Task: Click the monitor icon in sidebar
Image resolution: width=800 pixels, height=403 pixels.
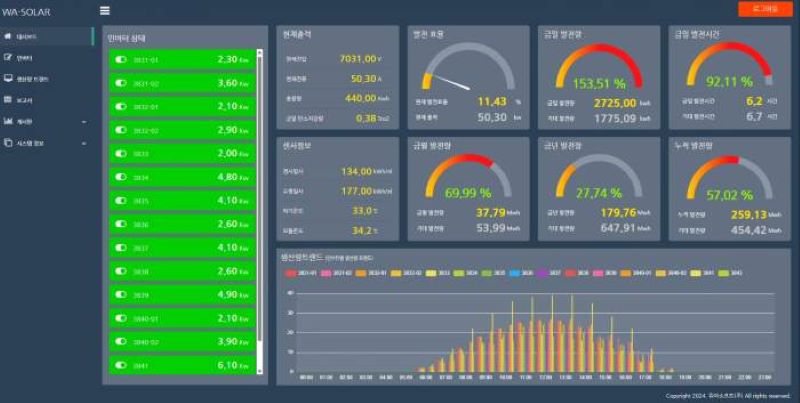Action: tap(8, 78)
